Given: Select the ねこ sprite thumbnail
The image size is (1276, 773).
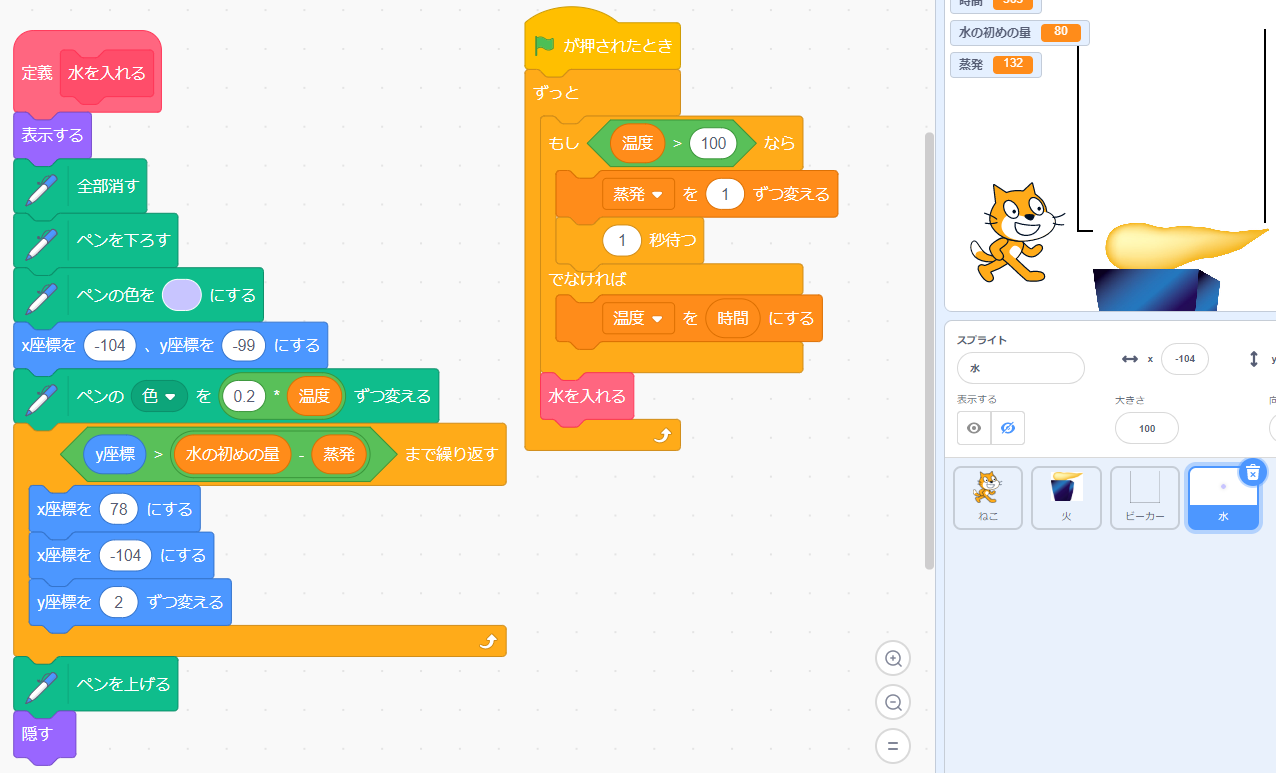Looking at the screenshot, I should 987,497.
